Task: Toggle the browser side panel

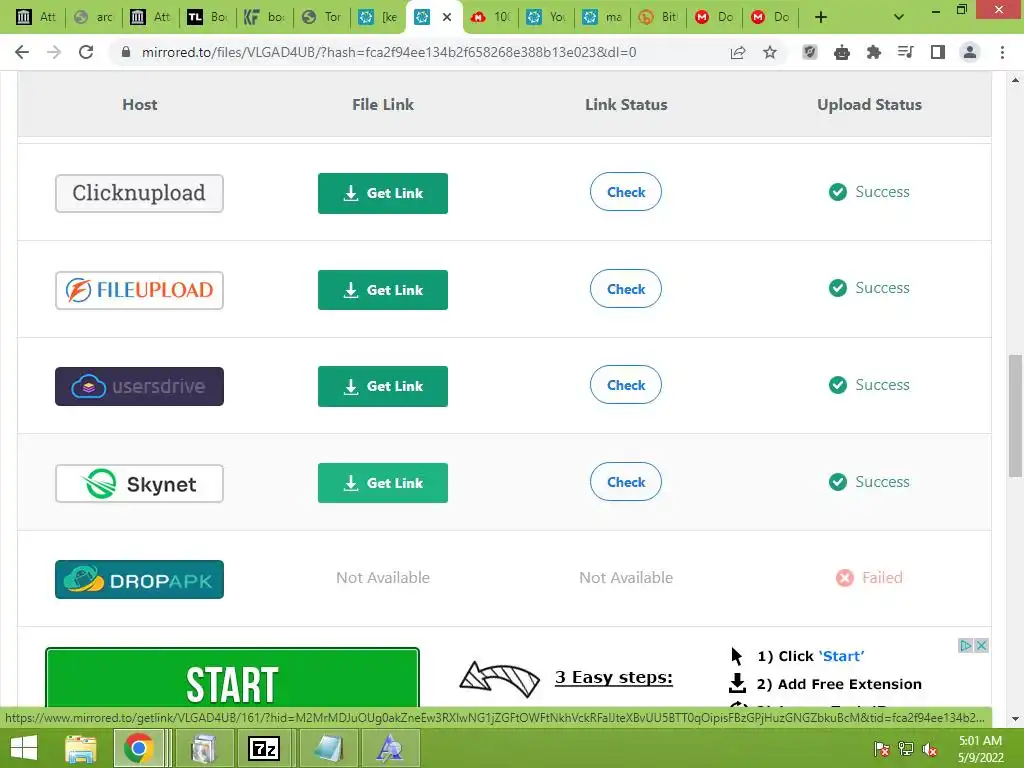Action: tap(938, 52)
